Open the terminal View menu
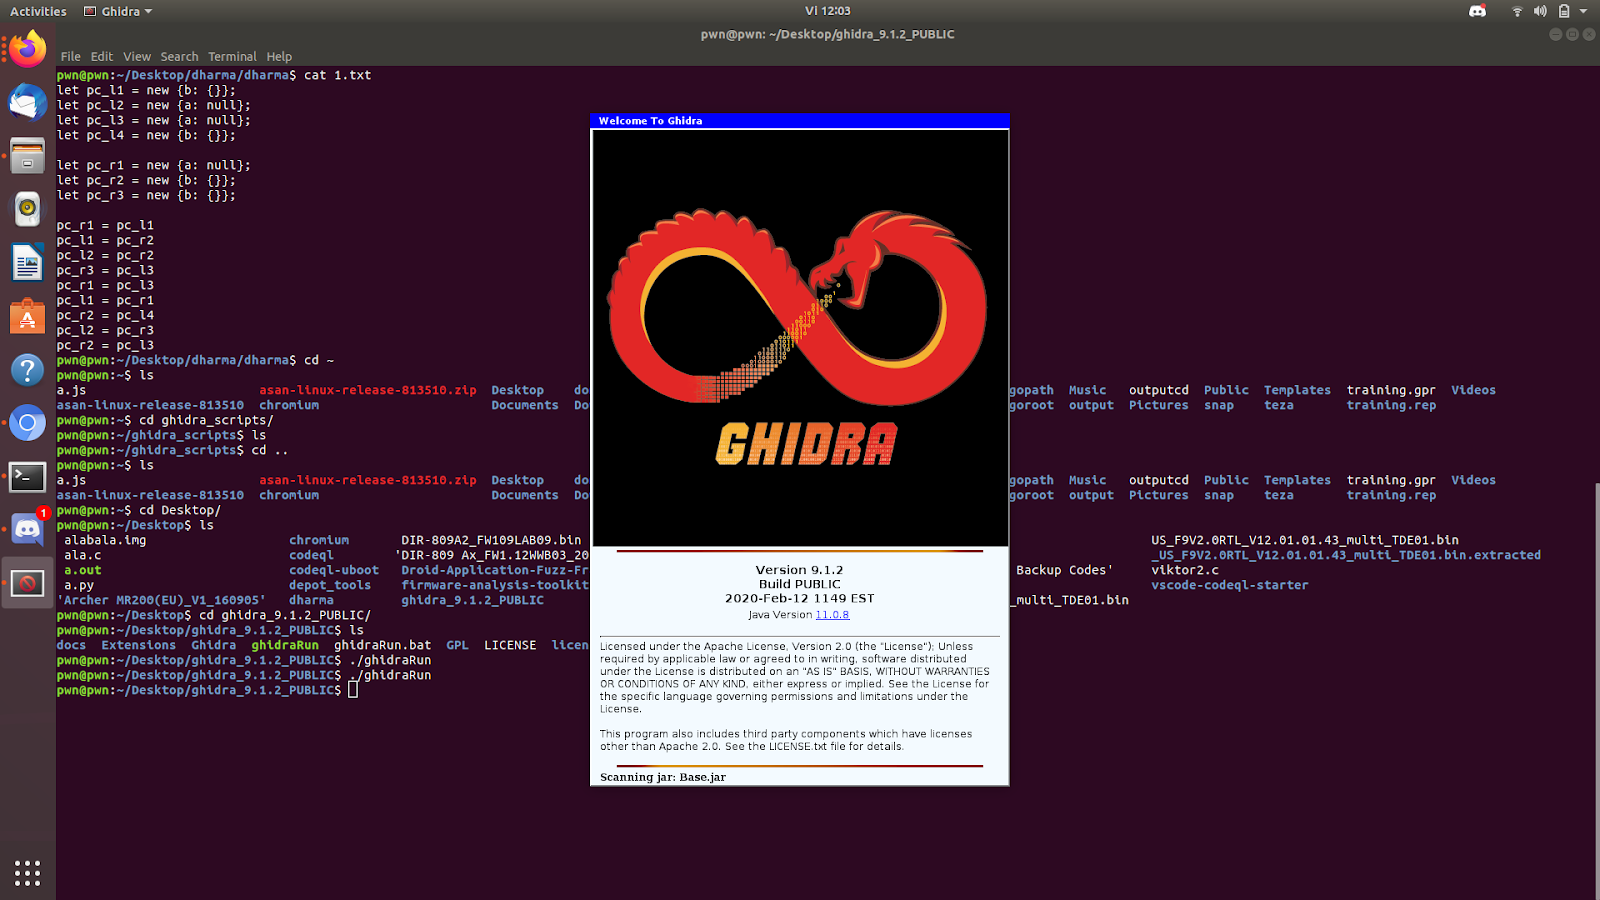 point(137,57)
